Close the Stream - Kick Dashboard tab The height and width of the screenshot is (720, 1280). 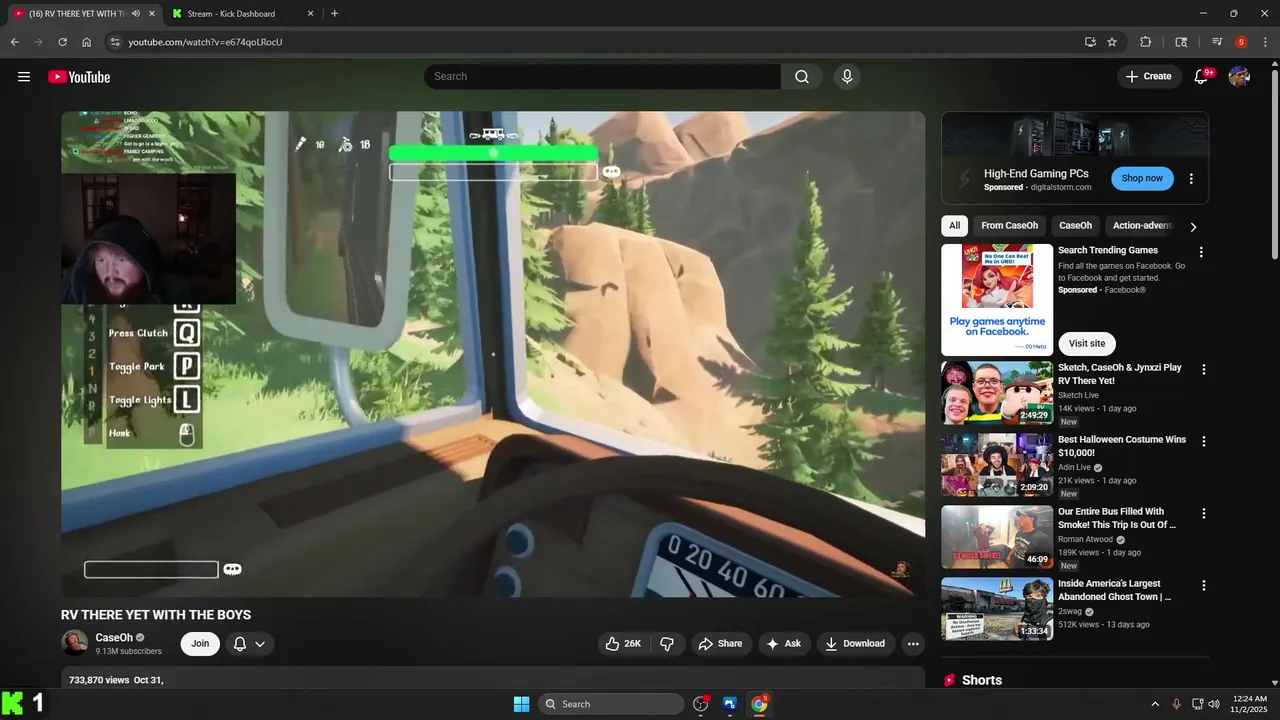310,14
